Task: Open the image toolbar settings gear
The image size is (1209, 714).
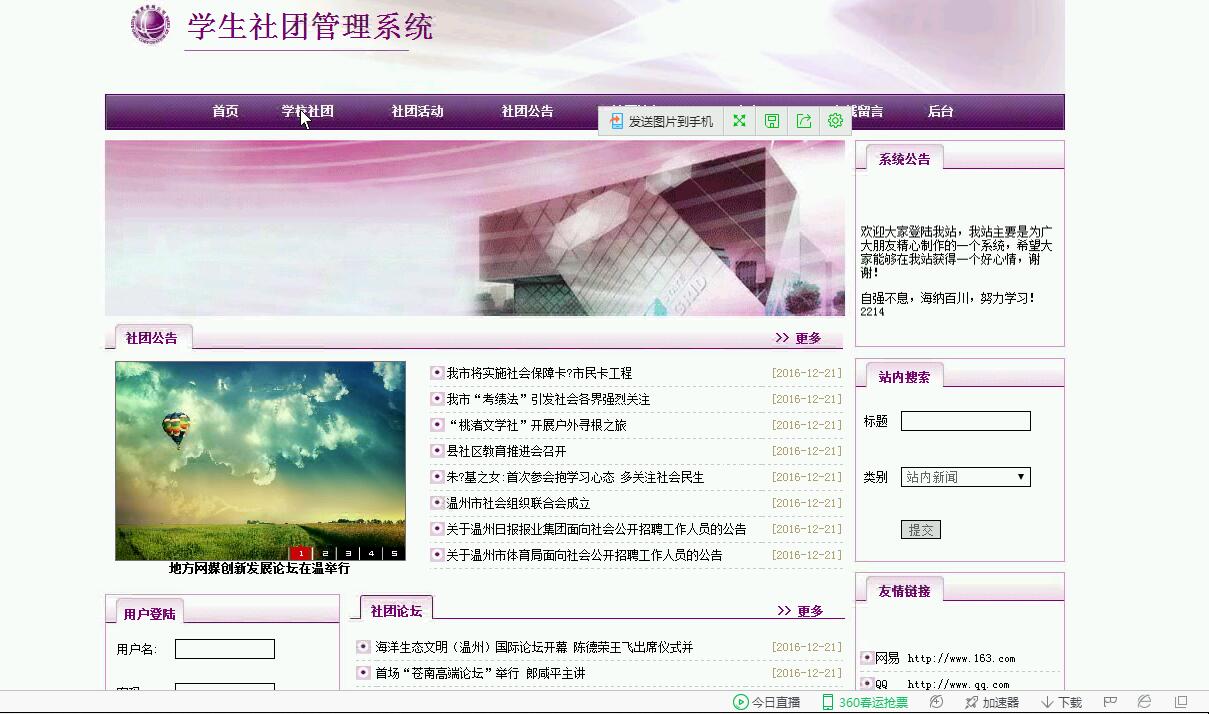Action: click(x=835, y=121)
